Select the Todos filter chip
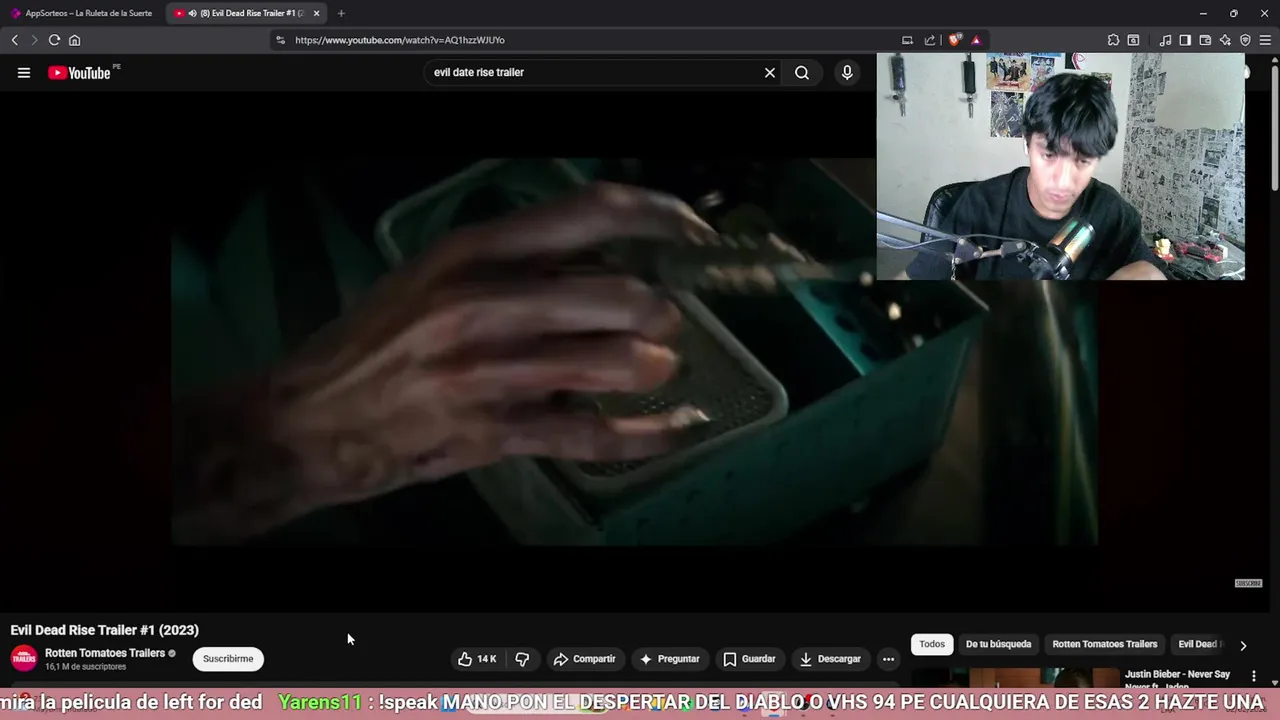The width and height of the screenshot is (1280, 720). [932, 644]
